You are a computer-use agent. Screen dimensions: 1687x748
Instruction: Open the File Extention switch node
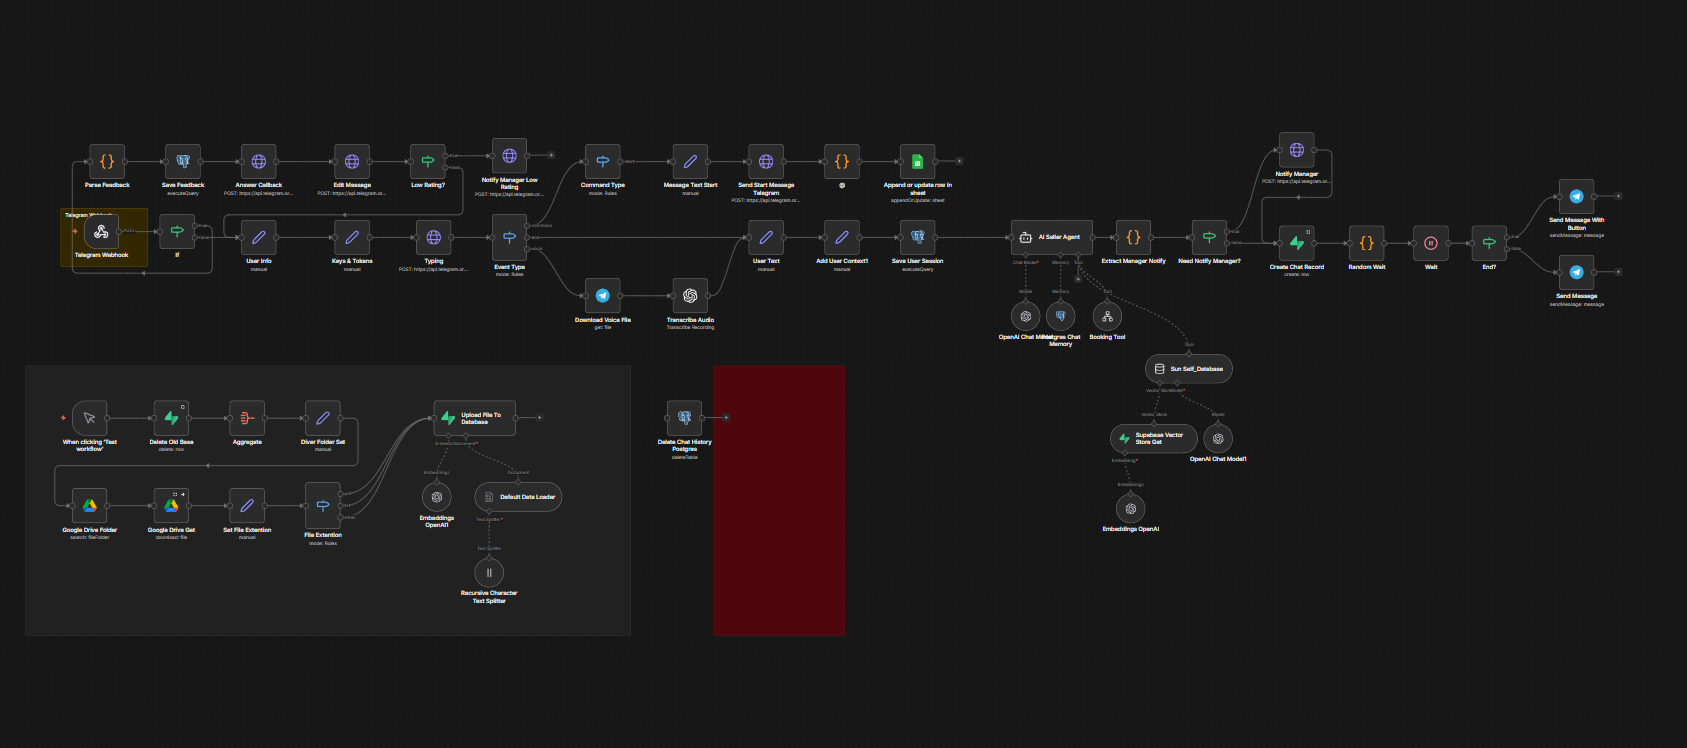point(323,506)
